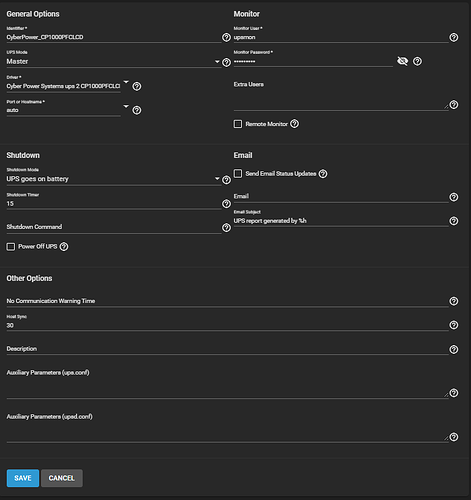Tick Send Email Status Updates checkbox
Image resolution: width=471 pixels, height=500 pixels.
tap(238, 174)
